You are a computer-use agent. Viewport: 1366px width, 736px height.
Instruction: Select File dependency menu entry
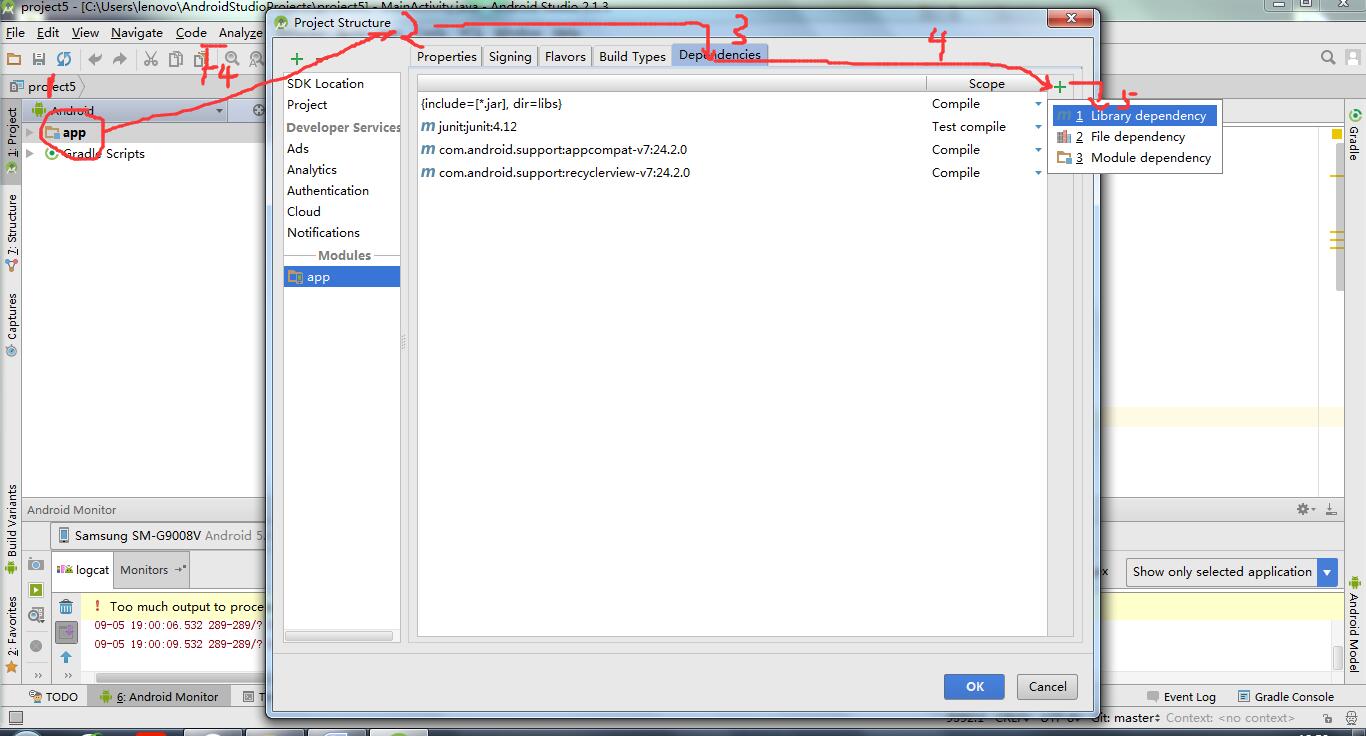pos(1135,137)
